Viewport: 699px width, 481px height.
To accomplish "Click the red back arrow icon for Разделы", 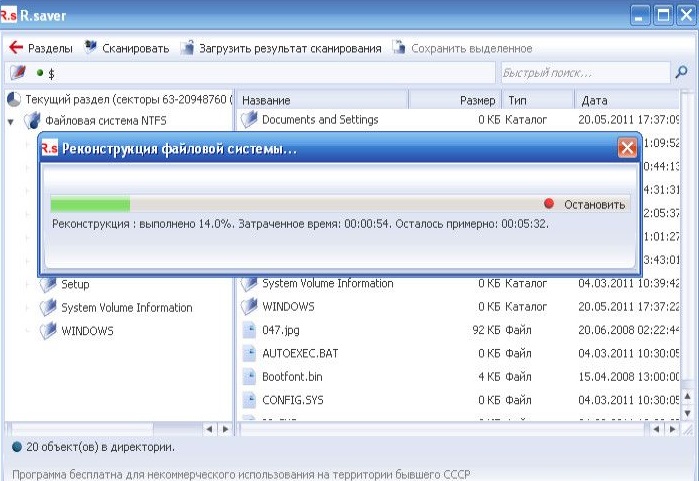I will [x=16, y=47].
